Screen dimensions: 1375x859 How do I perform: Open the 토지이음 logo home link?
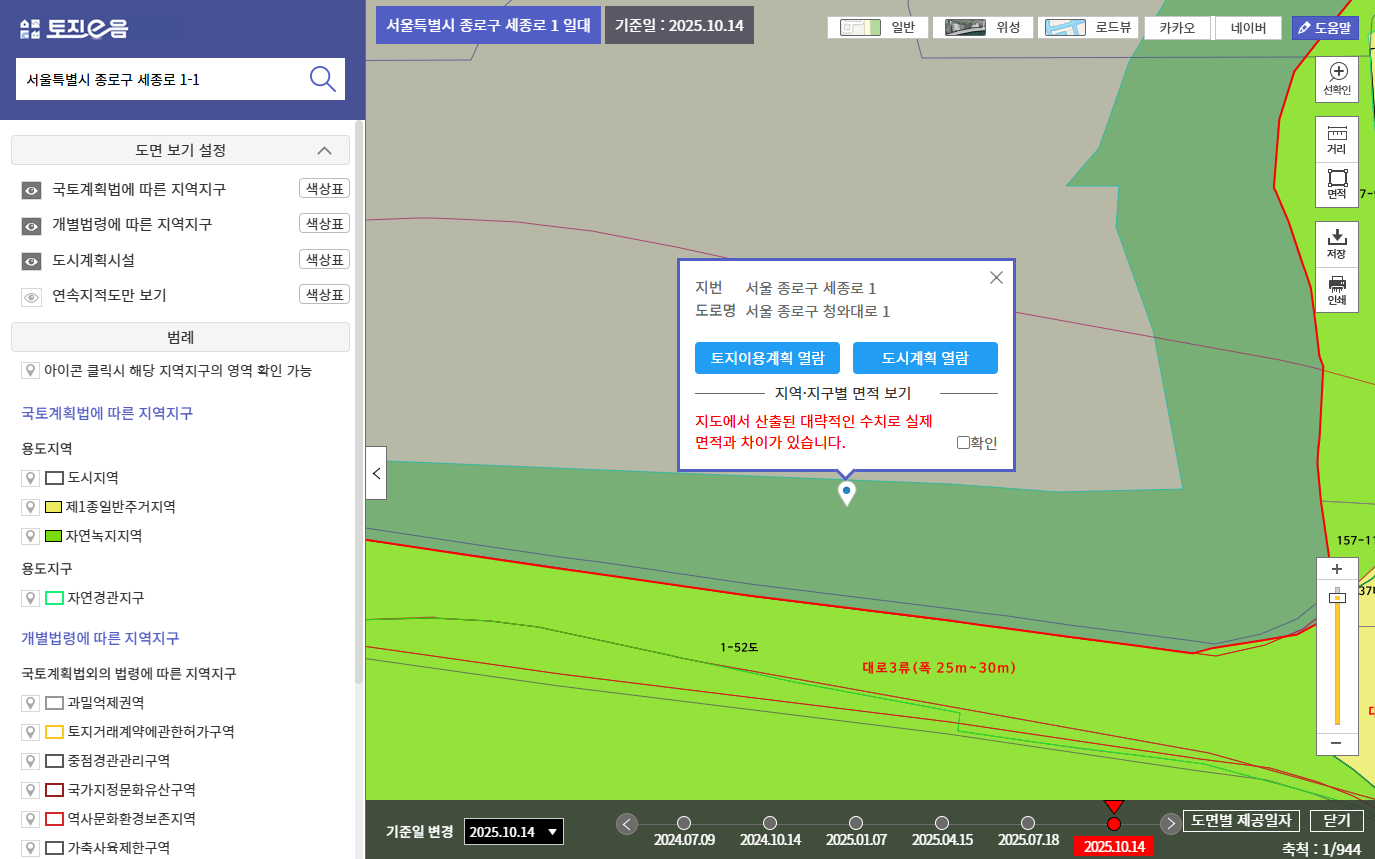74,28
